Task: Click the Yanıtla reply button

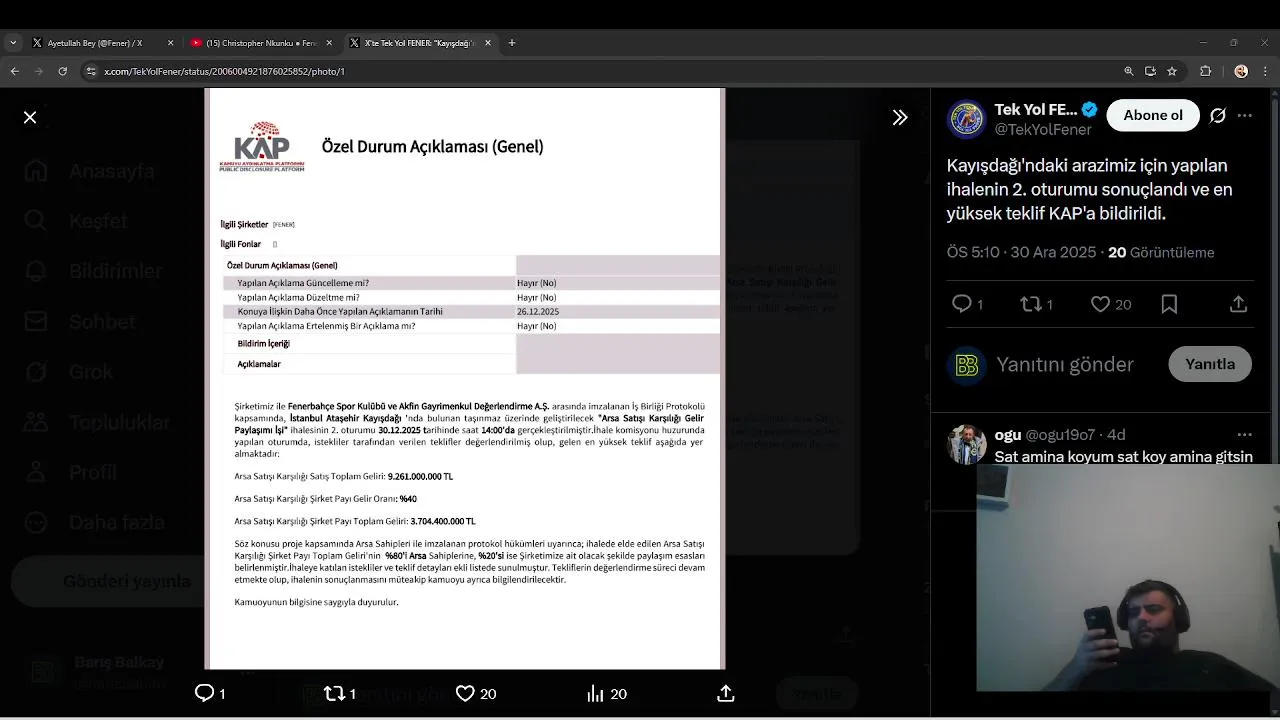Action: pos(1210,364)
